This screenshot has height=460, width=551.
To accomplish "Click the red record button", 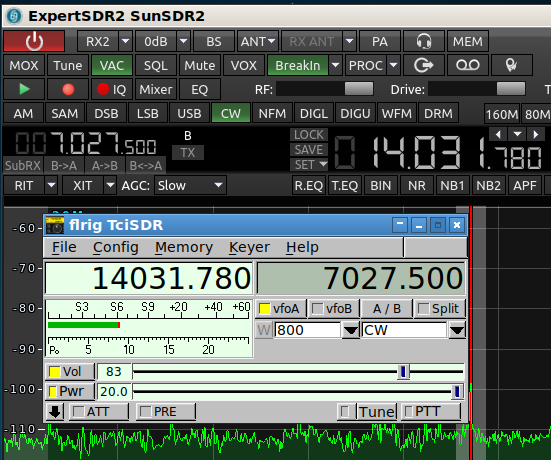I will click(x=68, y=89).
